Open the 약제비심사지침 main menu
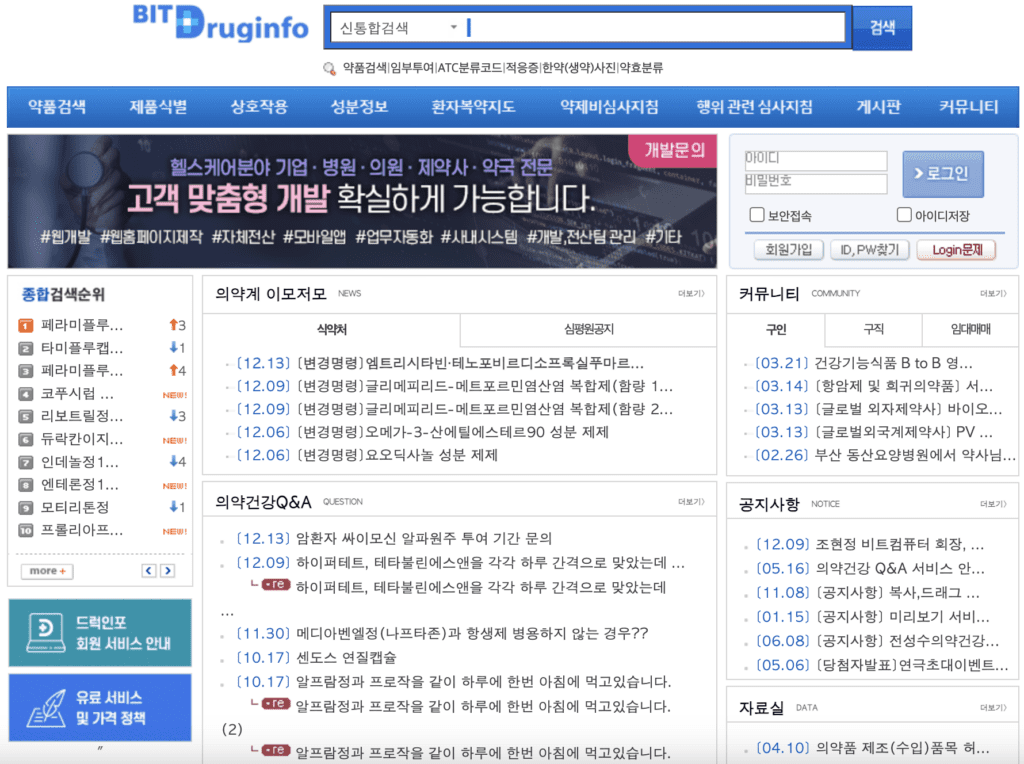 pyautogui.click(x=609, y=107)
